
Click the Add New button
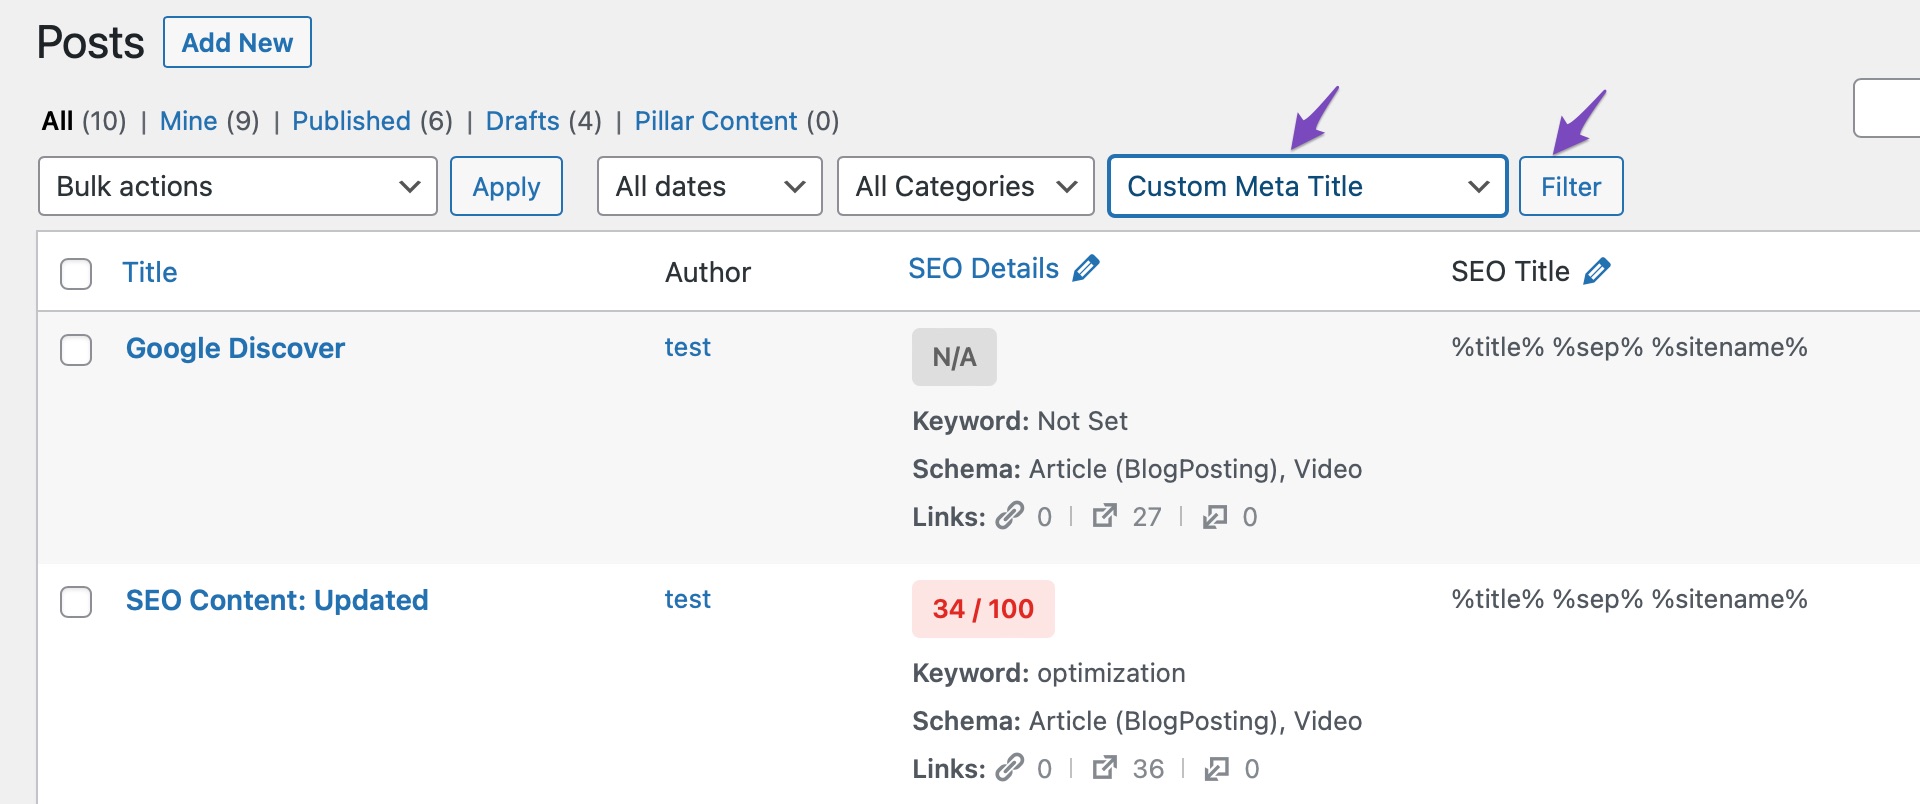click(x=237, y=42)
